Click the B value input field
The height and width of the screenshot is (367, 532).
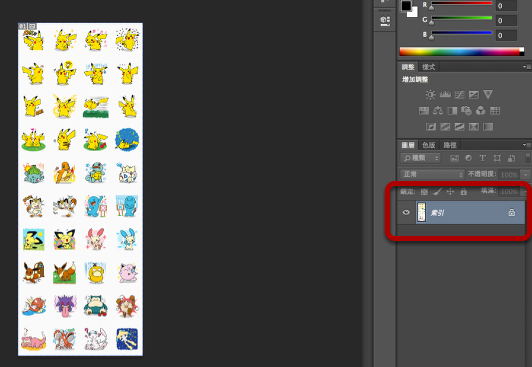coord(507,35)
